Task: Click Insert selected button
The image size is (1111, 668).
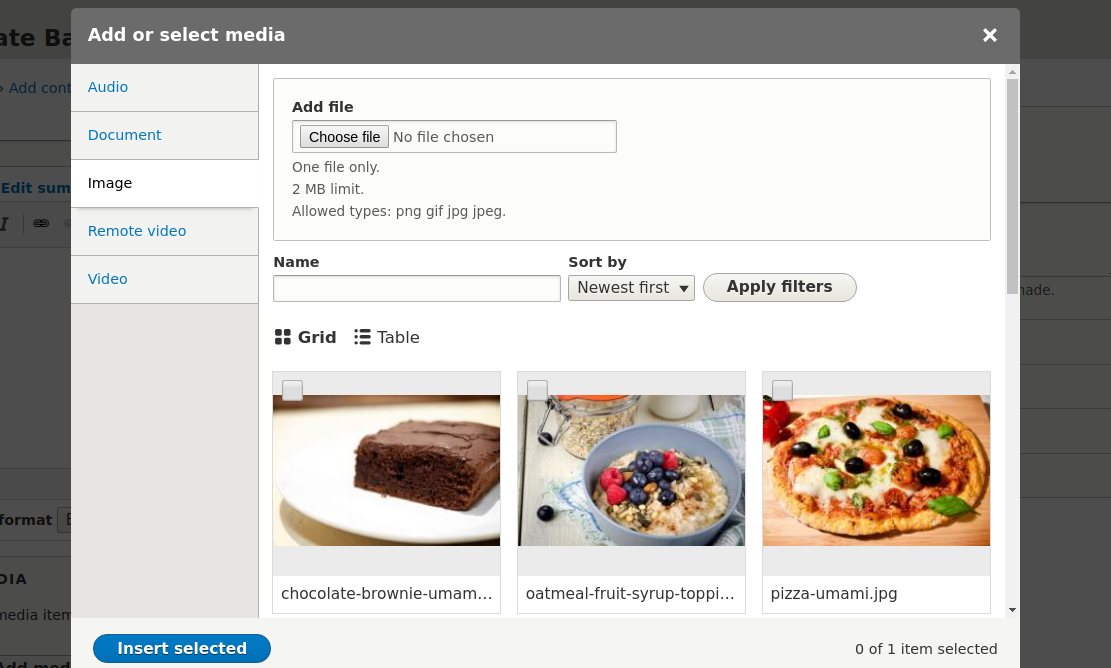Action: coord(182,648)
